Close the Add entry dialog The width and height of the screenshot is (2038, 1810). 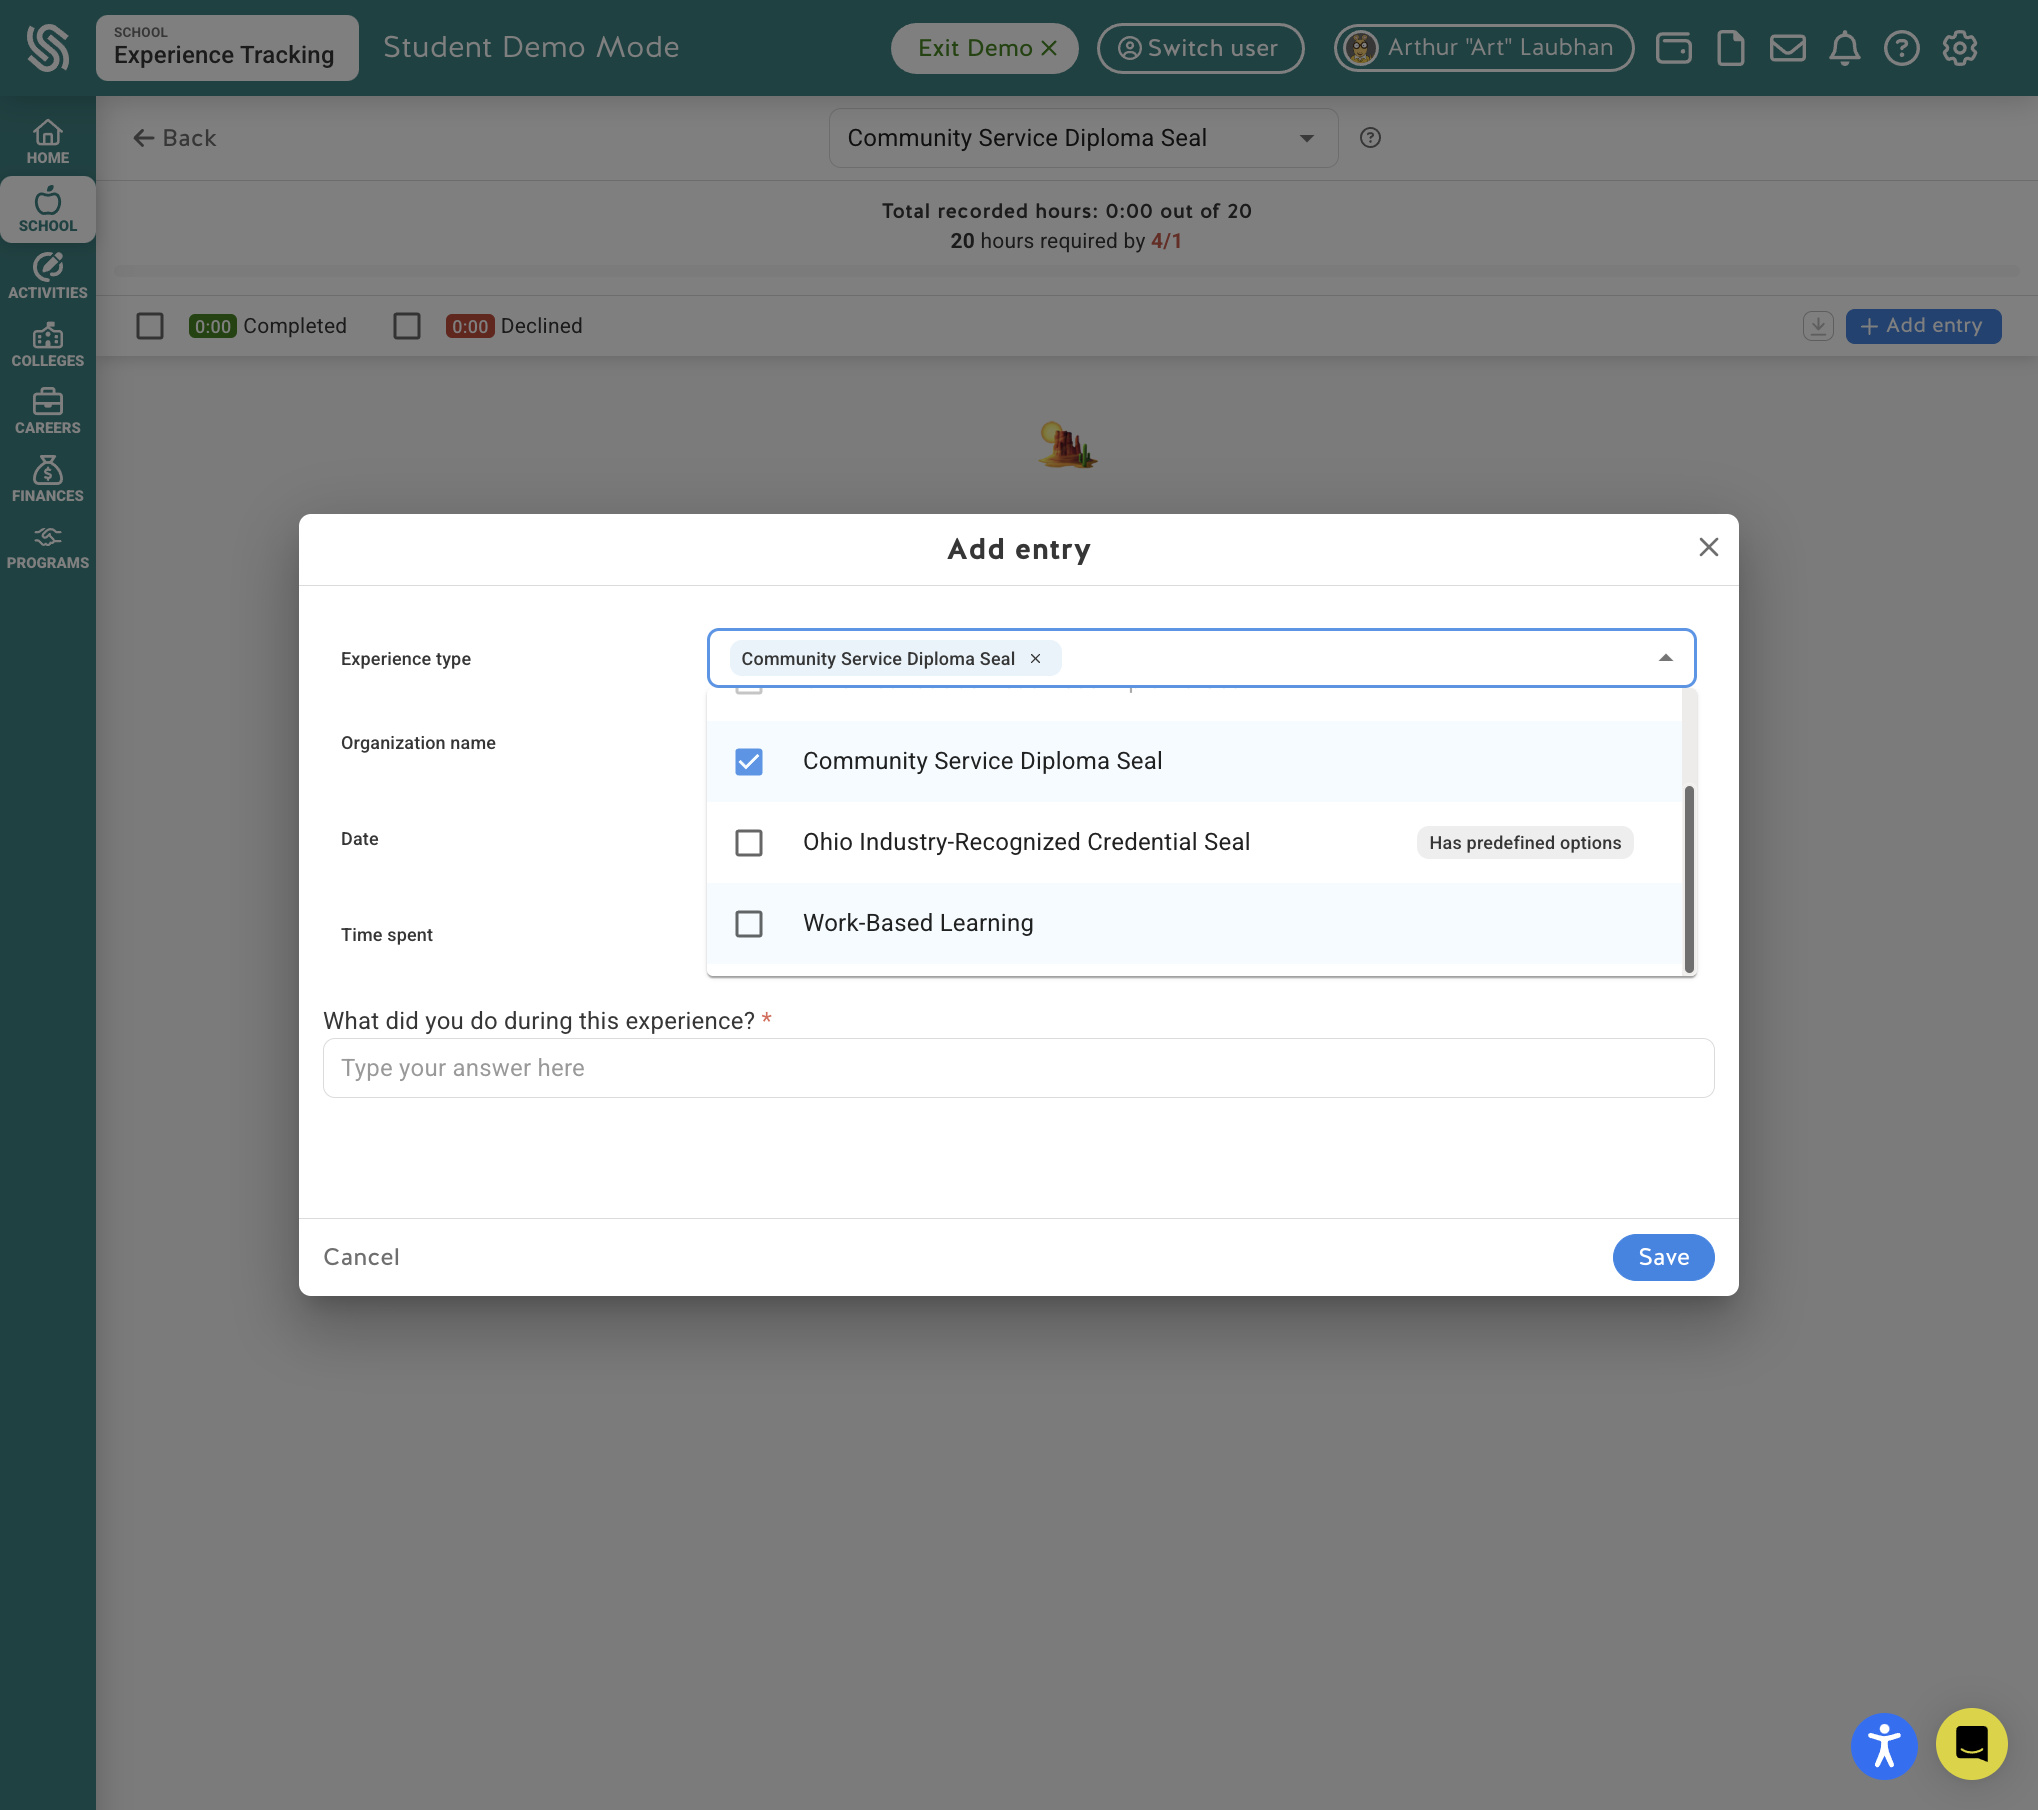(x=1708, y=547)
